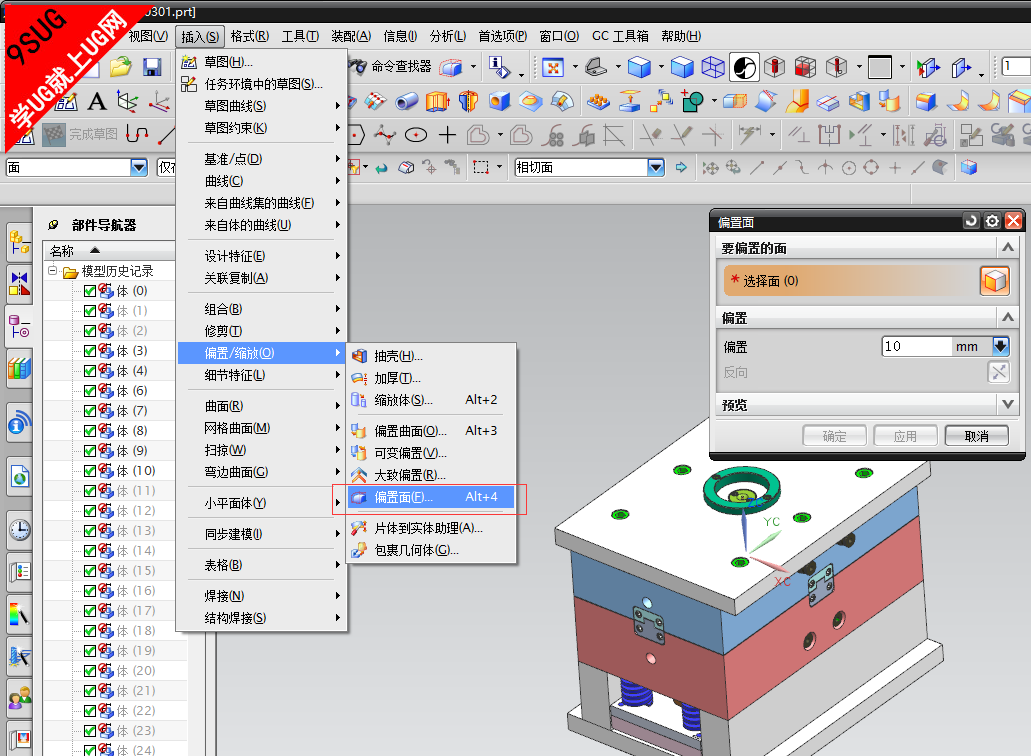1031x756 pixels.
Task: Open the 帮助(H) menu
Action: [x=681, y=36]
